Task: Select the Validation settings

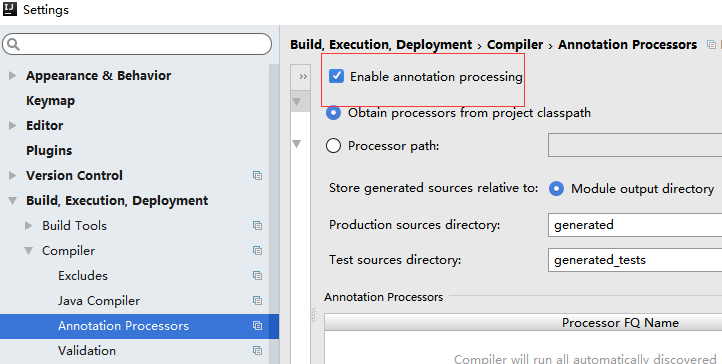Action: coord(87,351)
